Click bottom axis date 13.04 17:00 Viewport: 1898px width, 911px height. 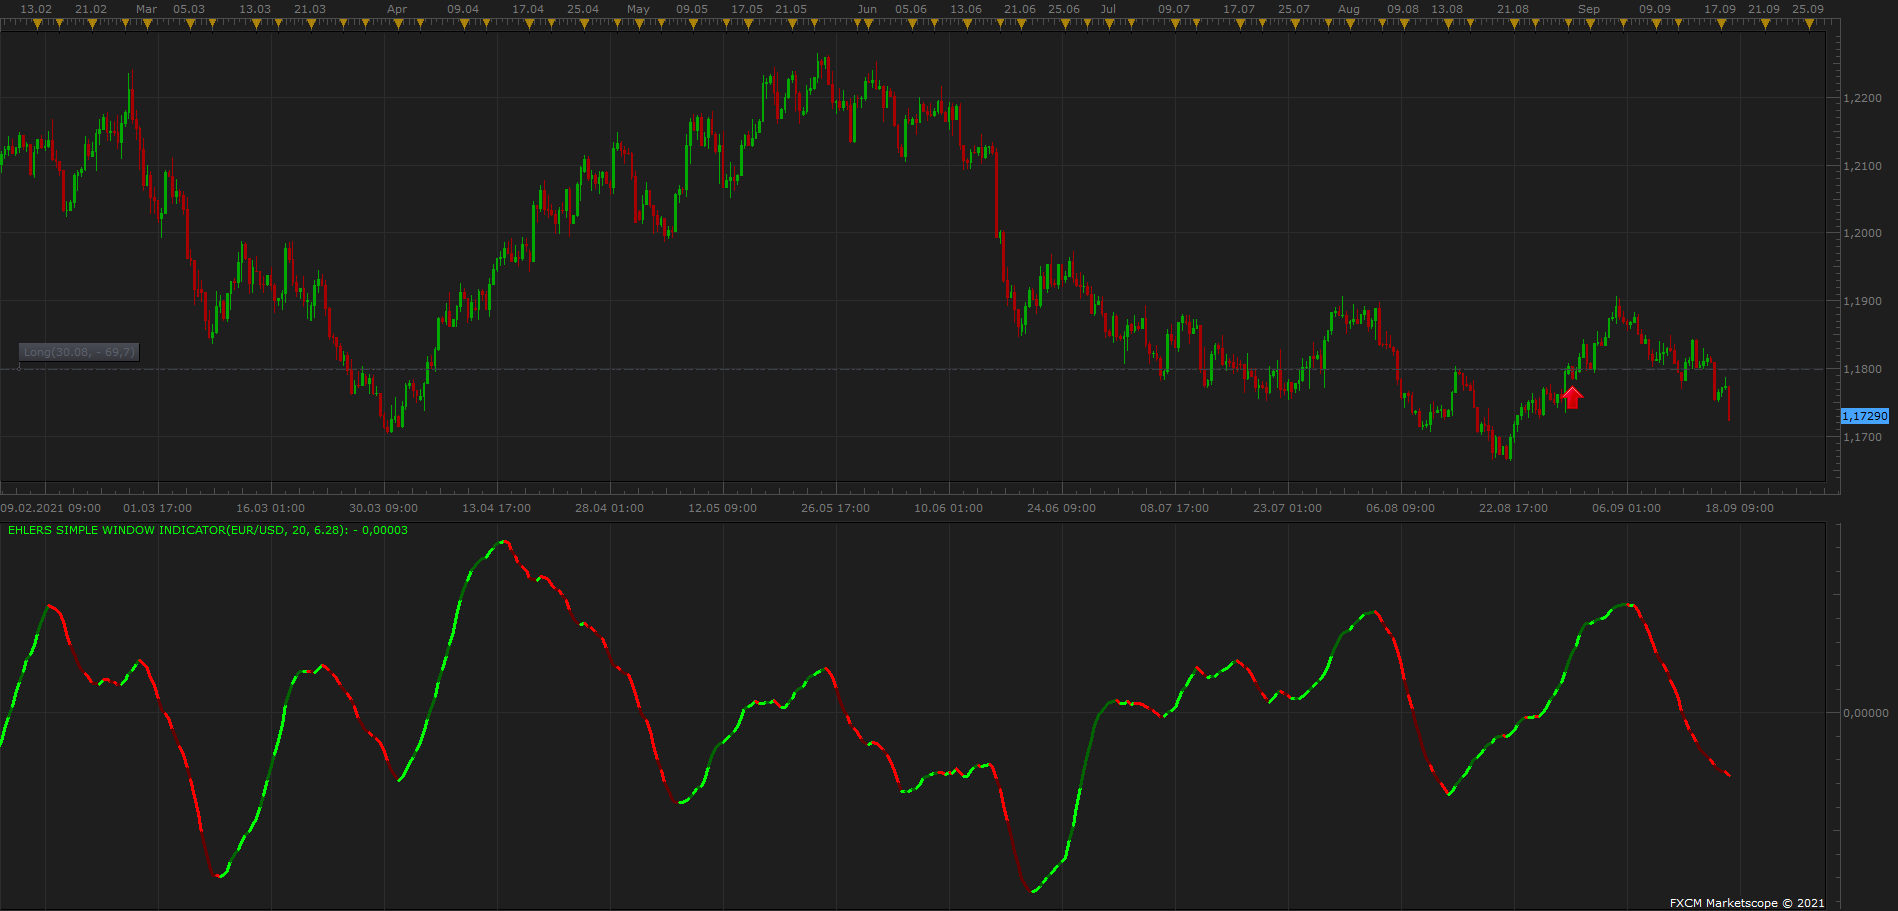tap(497, 508)
